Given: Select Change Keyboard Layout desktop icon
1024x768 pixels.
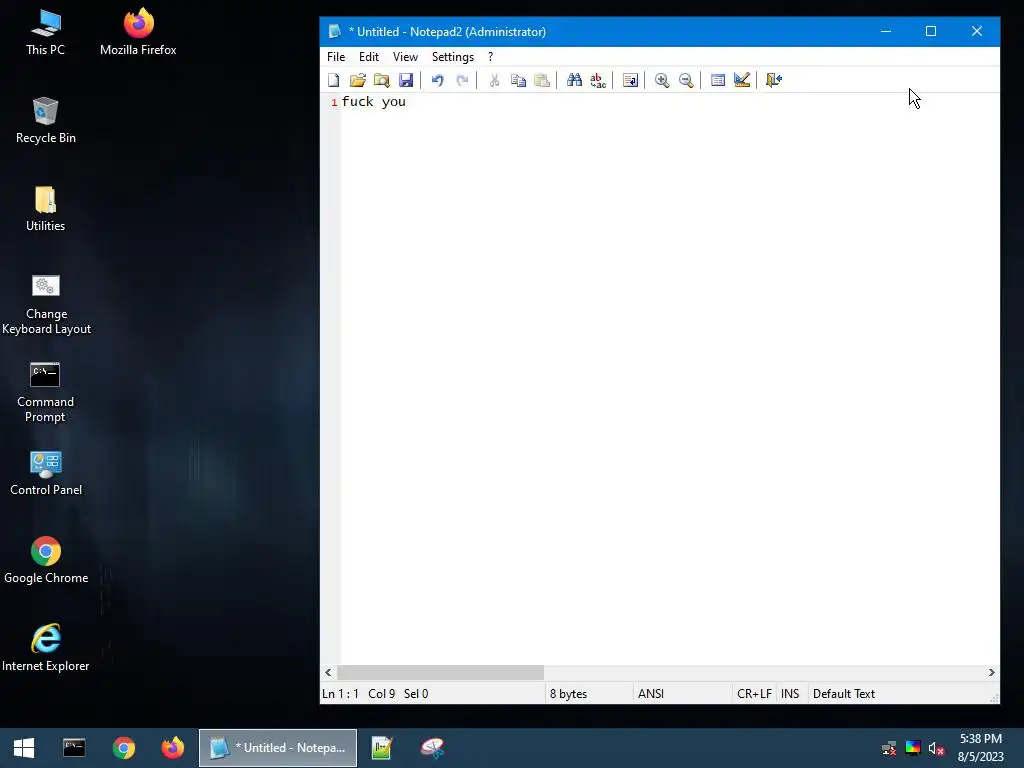Looking at the screenshot, I should 46,304.
